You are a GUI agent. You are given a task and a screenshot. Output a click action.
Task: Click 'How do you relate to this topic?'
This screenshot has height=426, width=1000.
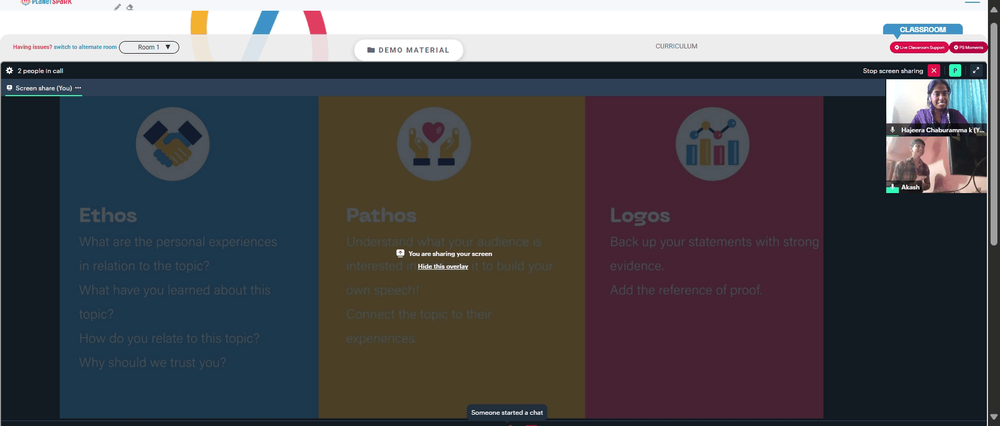(x=169, y=339)
